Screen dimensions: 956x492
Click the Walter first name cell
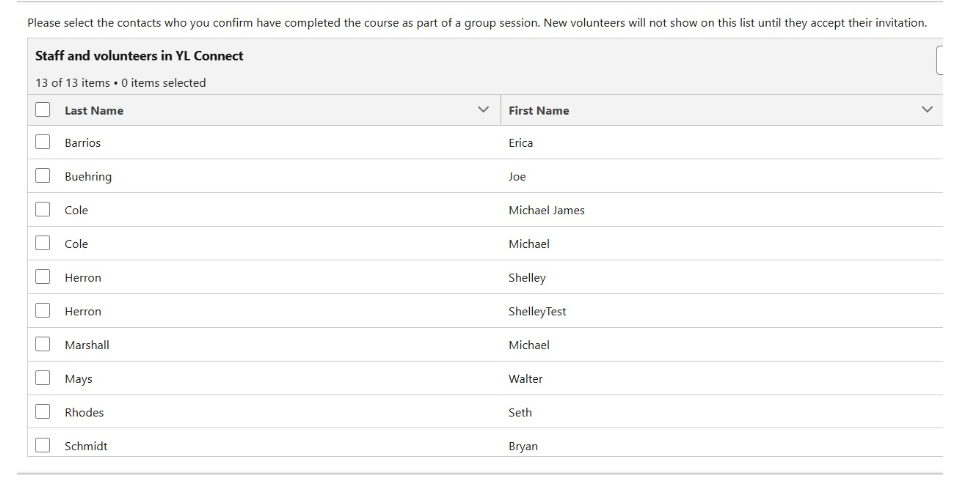525,379
